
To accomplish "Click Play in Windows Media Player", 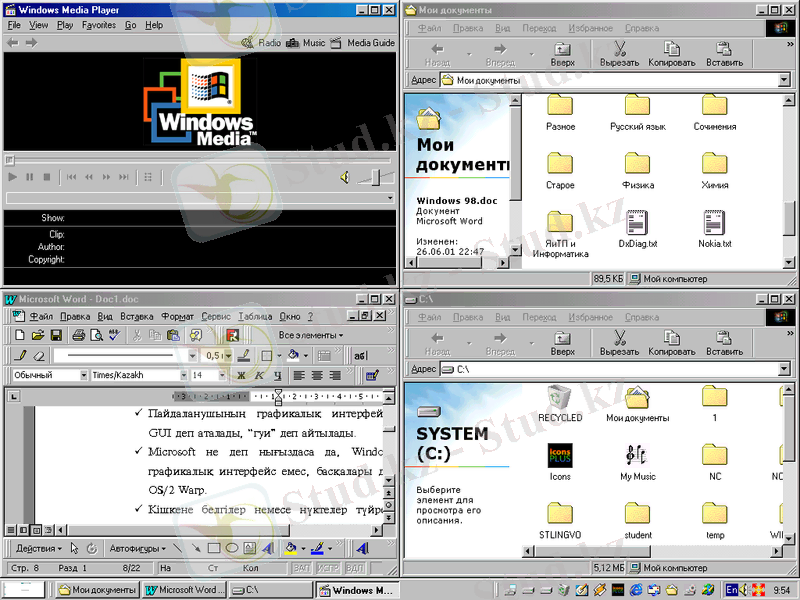I will (13, 177).
